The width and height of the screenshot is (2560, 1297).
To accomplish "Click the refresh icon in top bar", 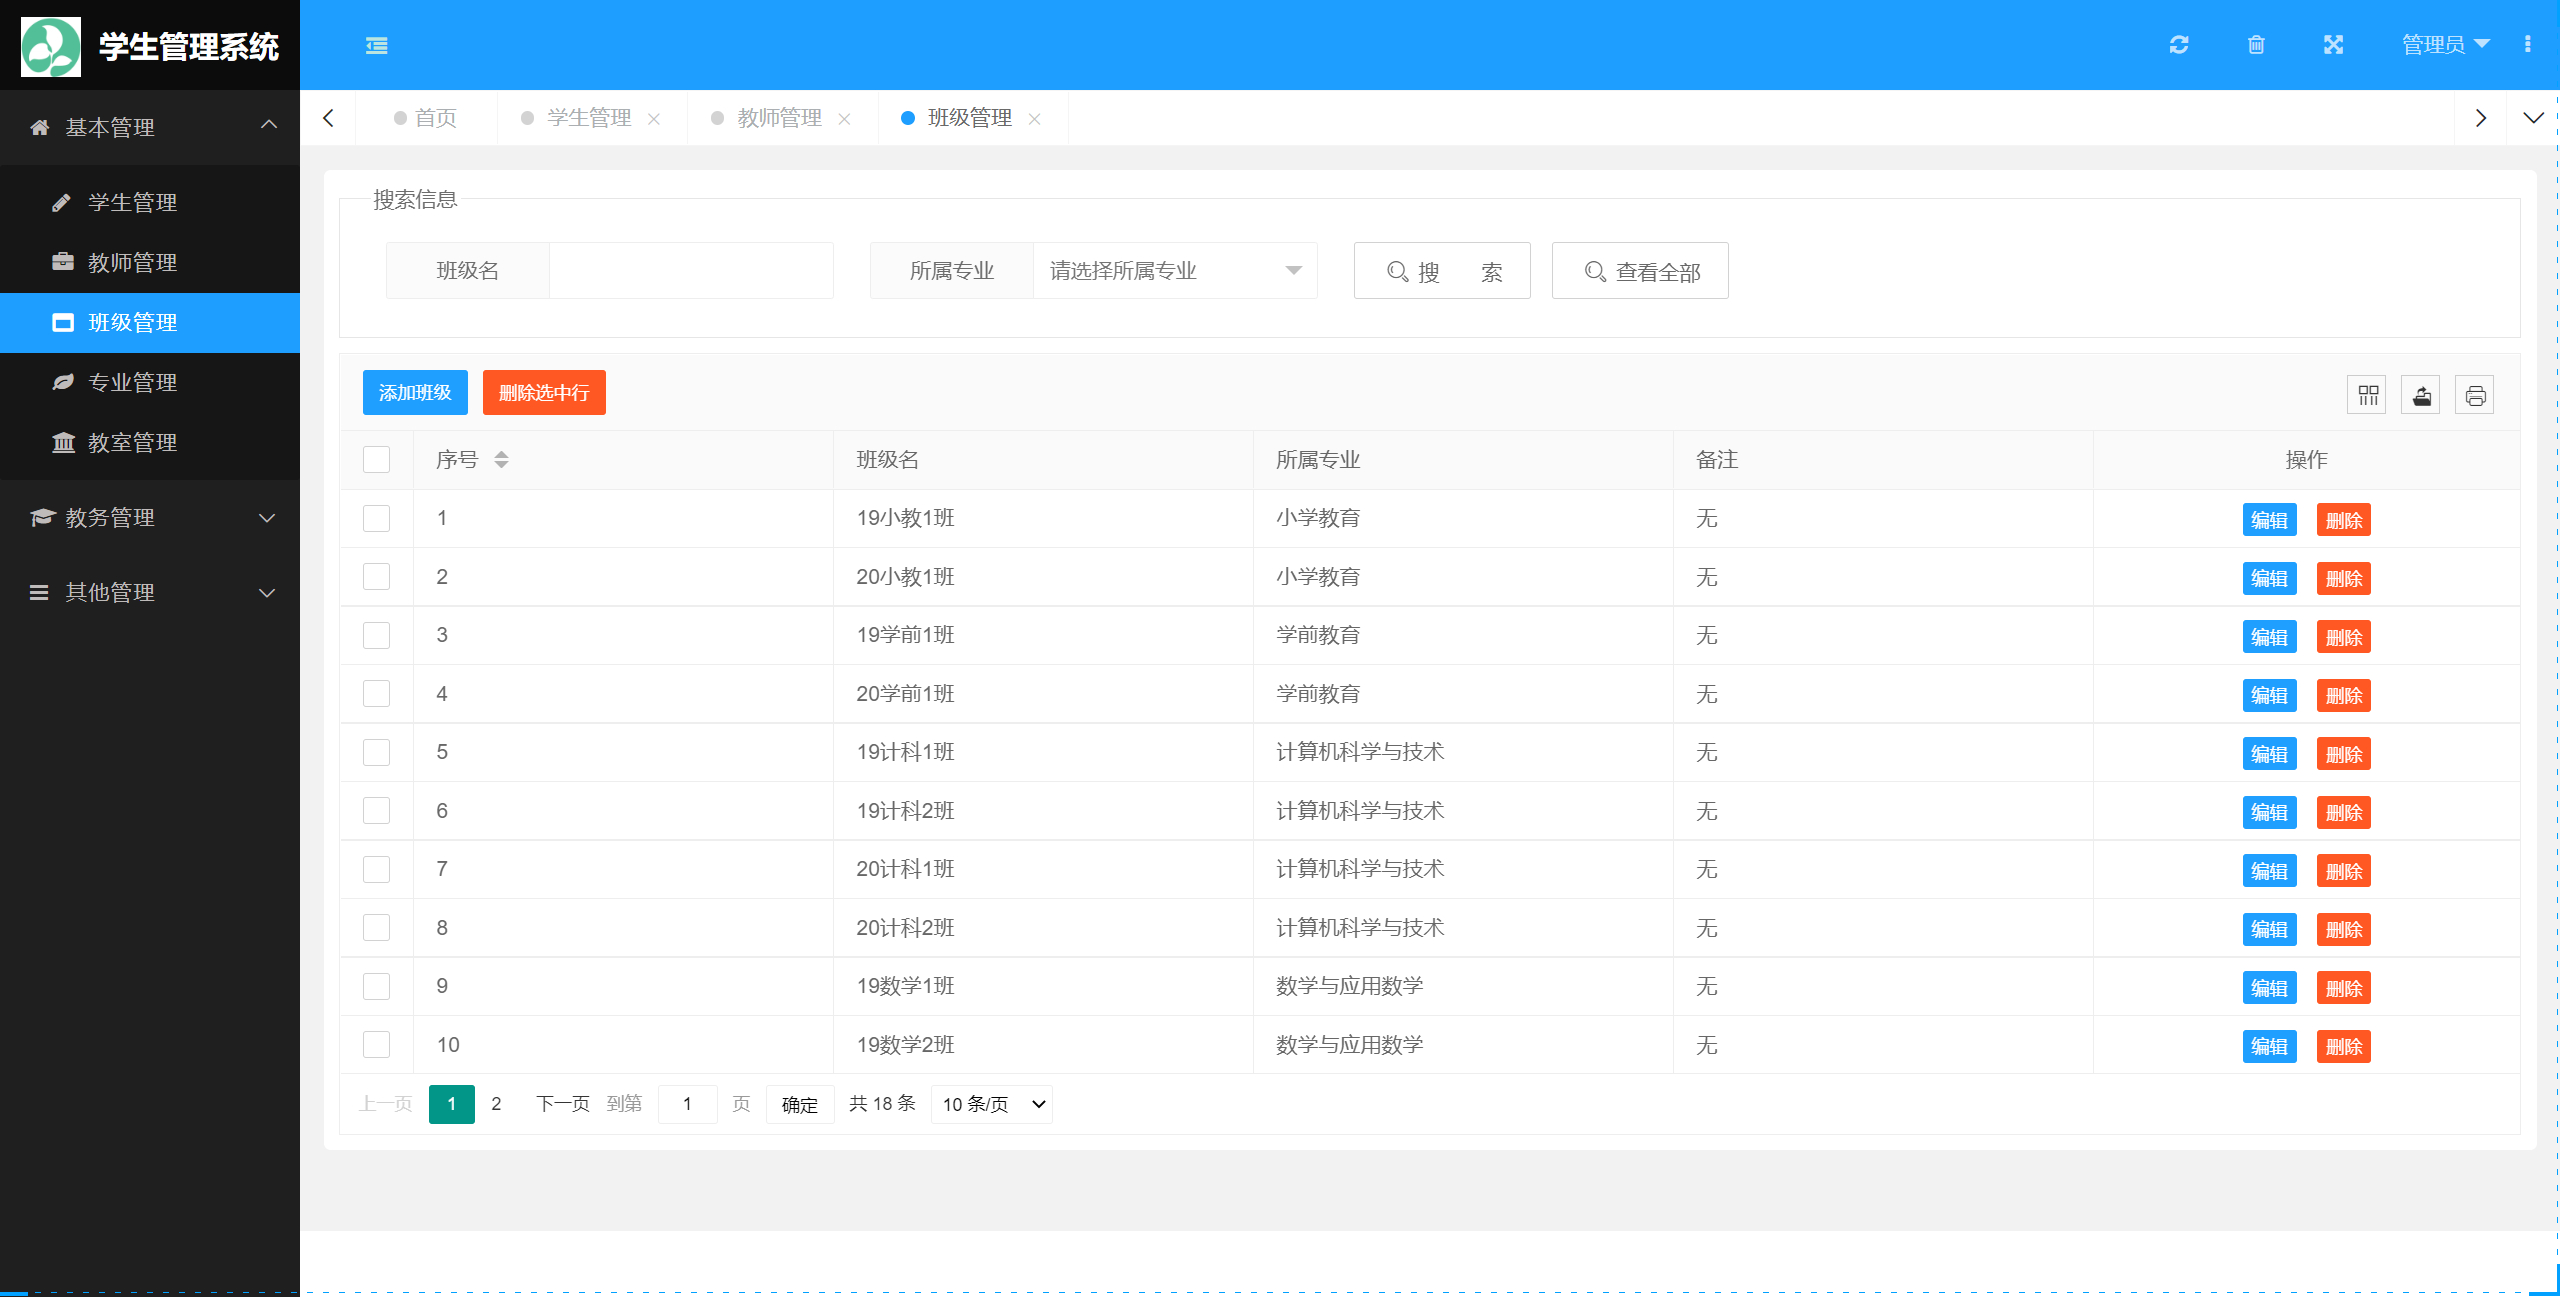I will pos(2179,45).
